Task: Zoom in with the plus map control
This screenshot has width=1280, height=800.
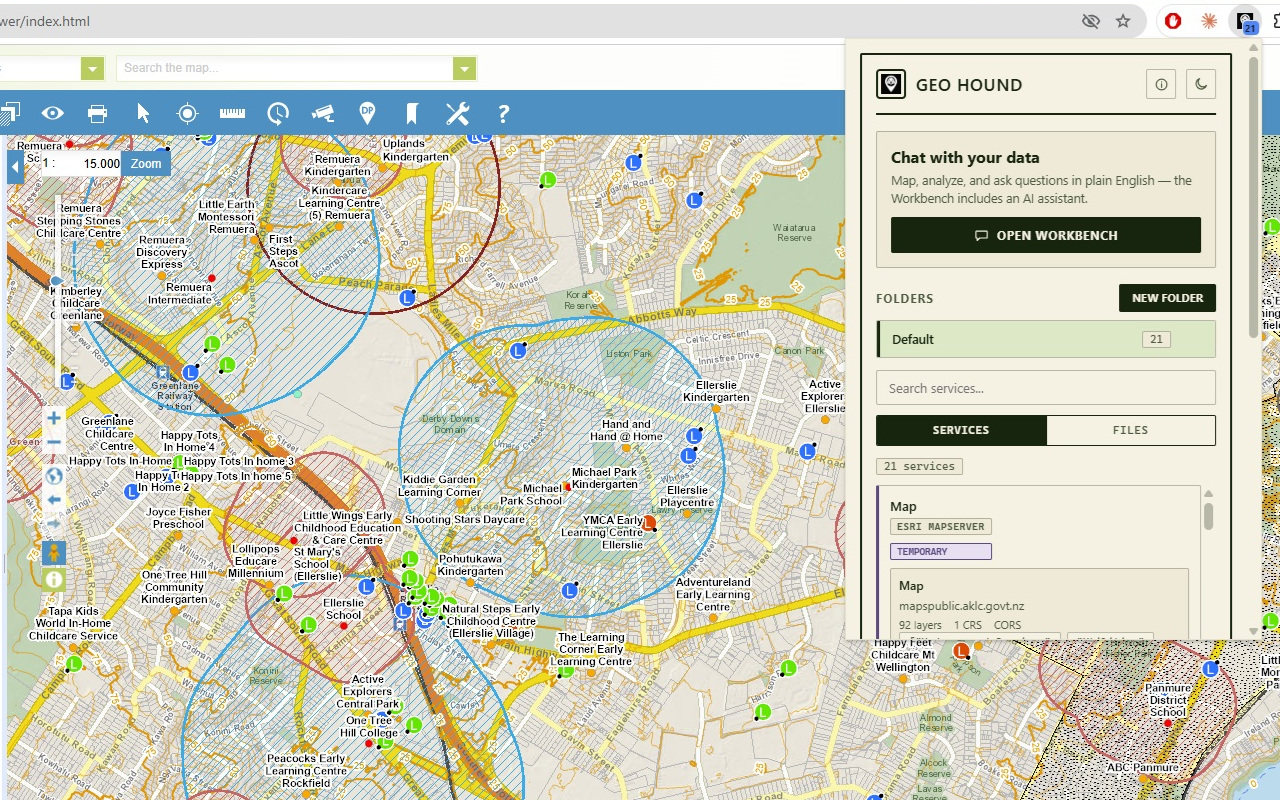Action: pos(54,418)
